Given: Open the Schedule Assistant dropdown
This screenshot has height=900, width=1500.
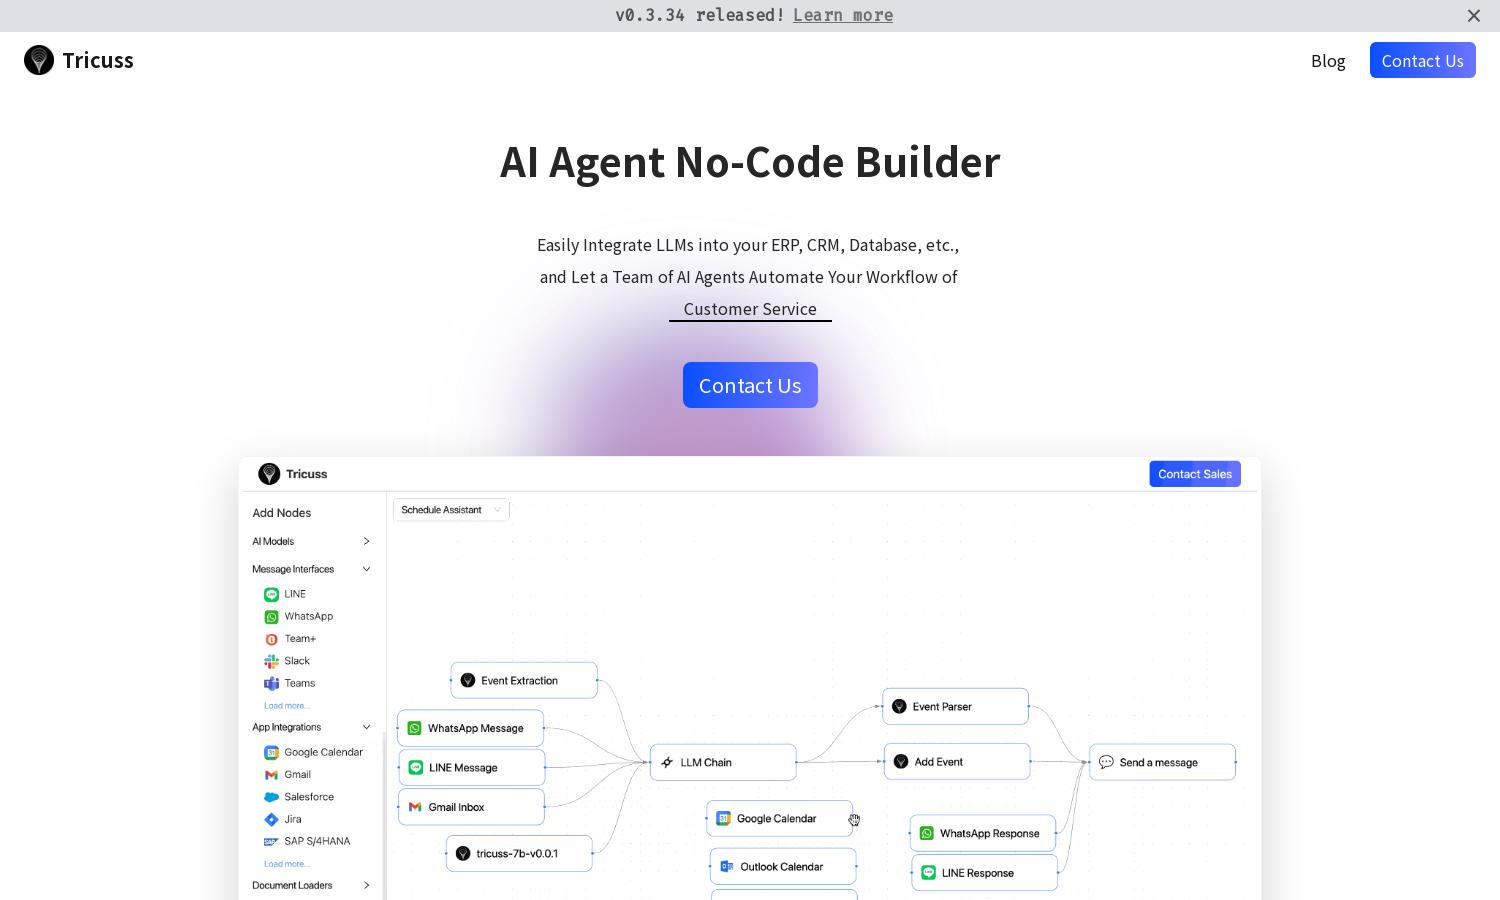Looking at the screenshot, I should (x=451, y=510).
